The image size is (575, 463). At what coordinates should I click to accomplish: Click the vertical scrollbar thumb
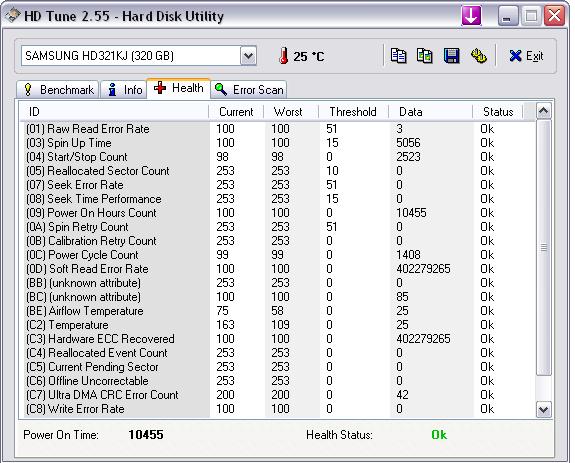[543, 248]
